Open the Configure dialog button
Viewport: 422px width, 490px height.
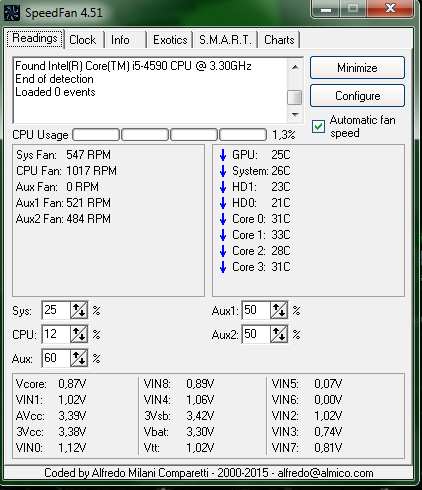(x=357, y=96)
